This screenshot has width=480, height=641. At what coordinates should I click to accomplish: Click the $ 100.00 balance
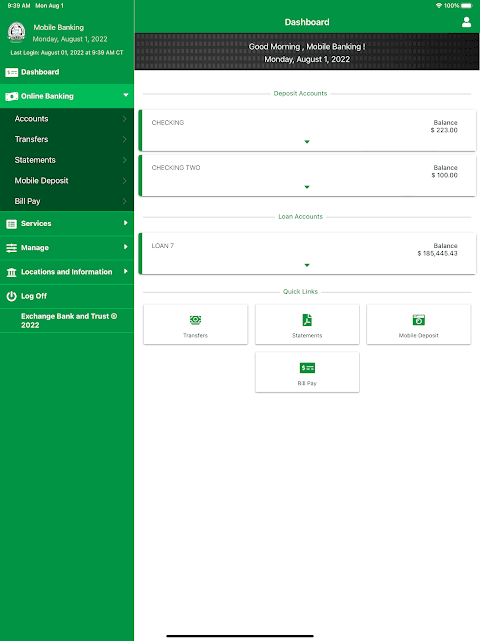[x=444, y=175]
